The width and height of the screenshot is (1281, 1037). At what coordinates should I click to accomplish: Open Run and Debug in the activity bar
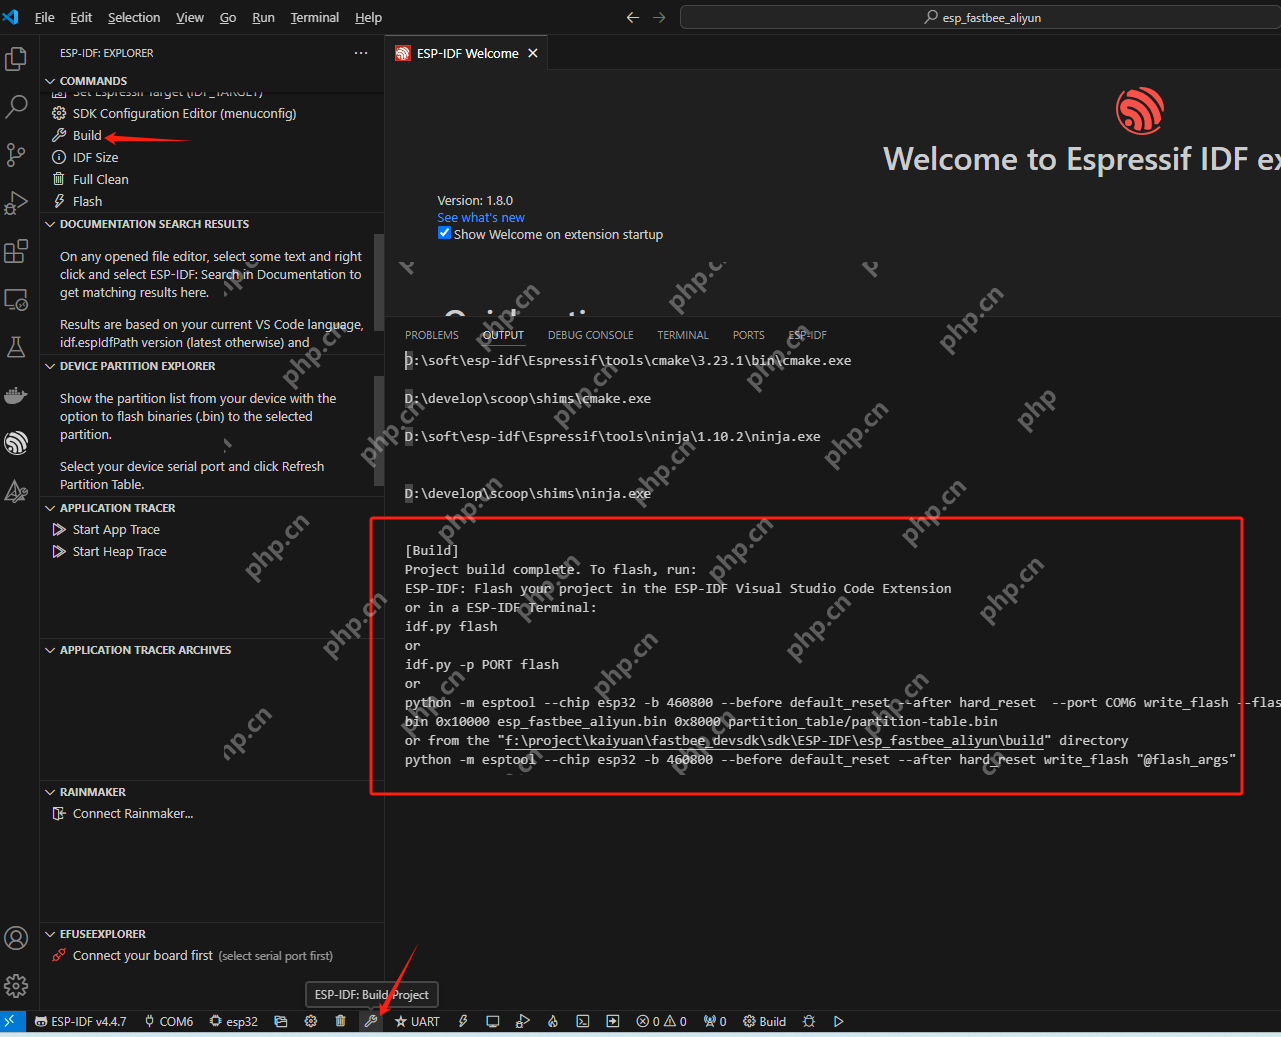click(16, 203)
